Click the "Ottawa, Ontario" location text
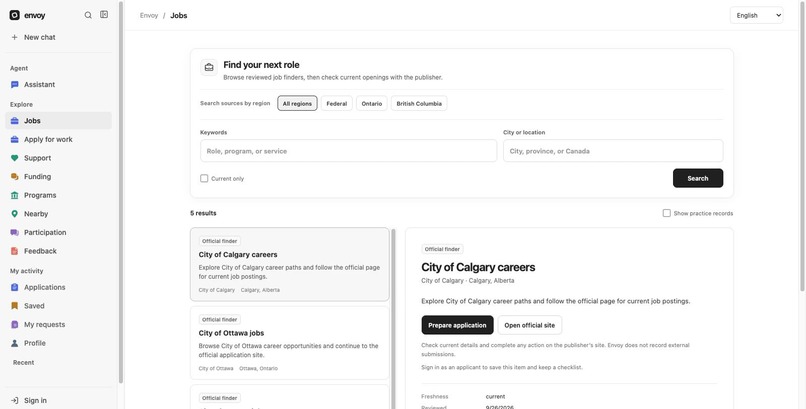Image resolution: width=806 pixels, height=409 pixels. coord(258,368)
